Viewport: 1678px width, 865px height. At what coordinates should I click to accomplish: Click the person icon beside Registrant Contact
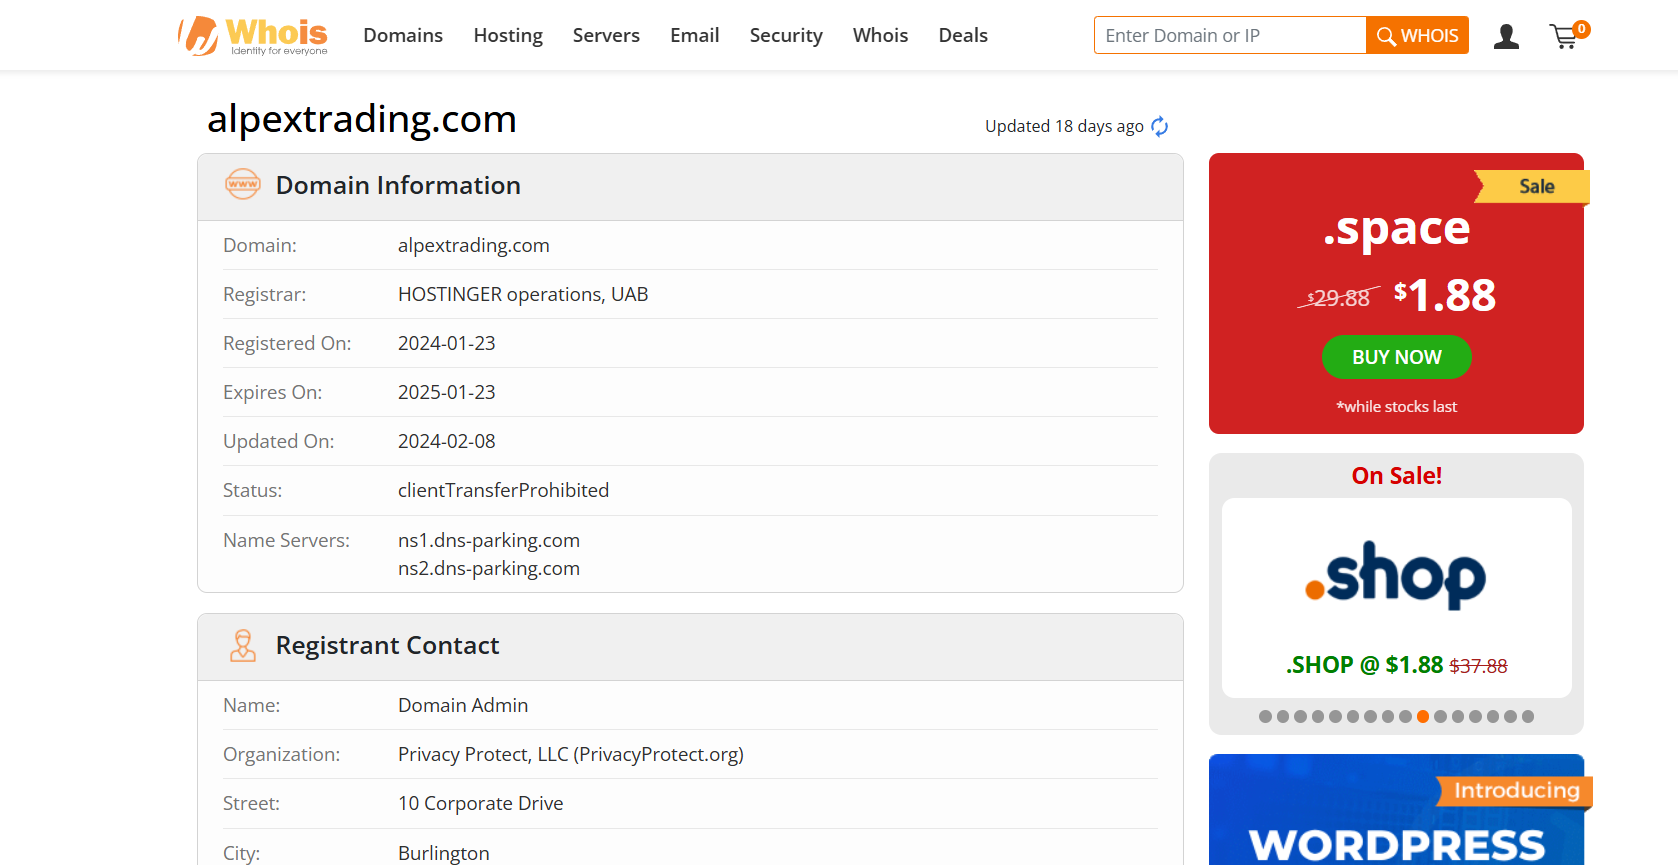click(x=242, y=645)
